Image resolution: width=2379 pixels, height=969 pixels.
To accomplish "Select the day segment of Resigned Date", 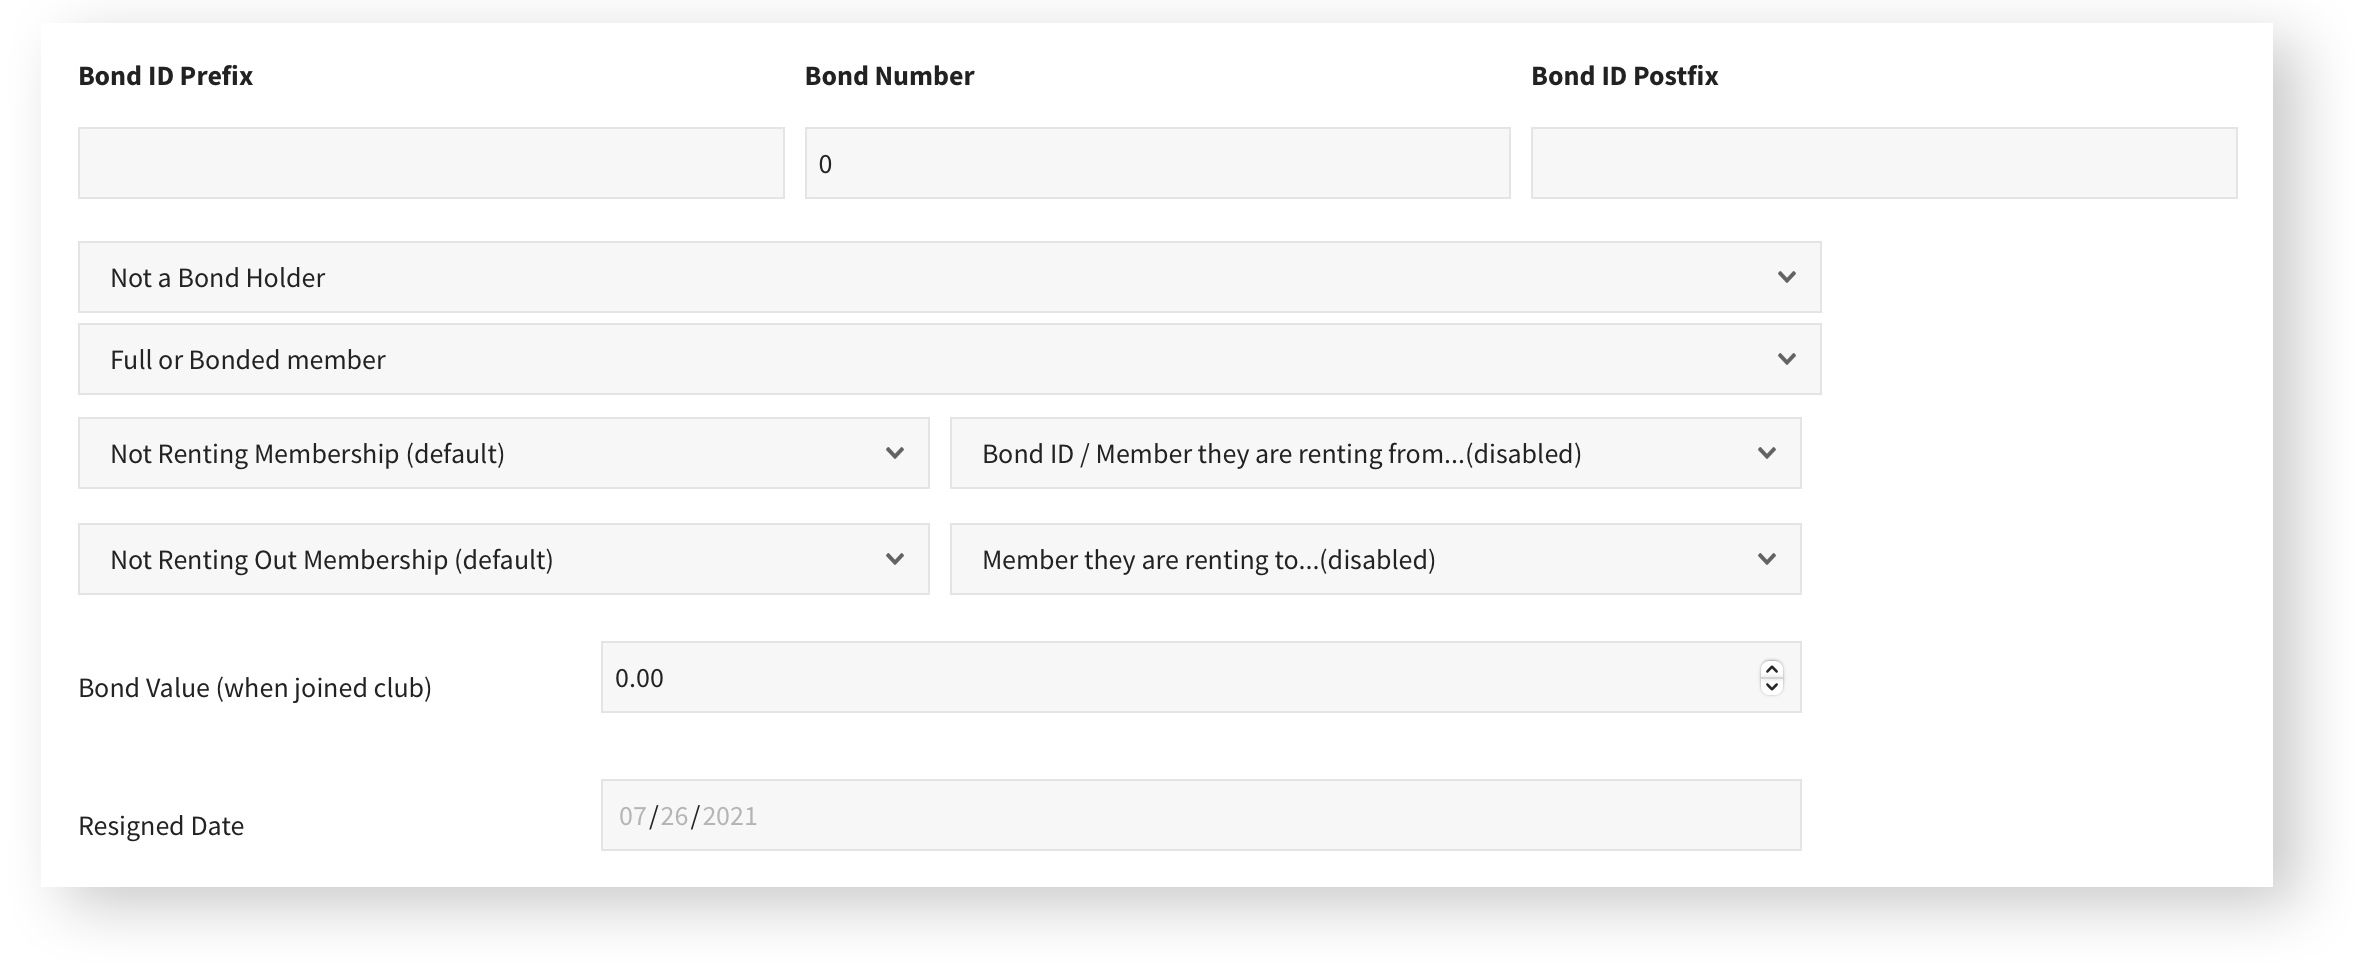I will tap(673, 816).
